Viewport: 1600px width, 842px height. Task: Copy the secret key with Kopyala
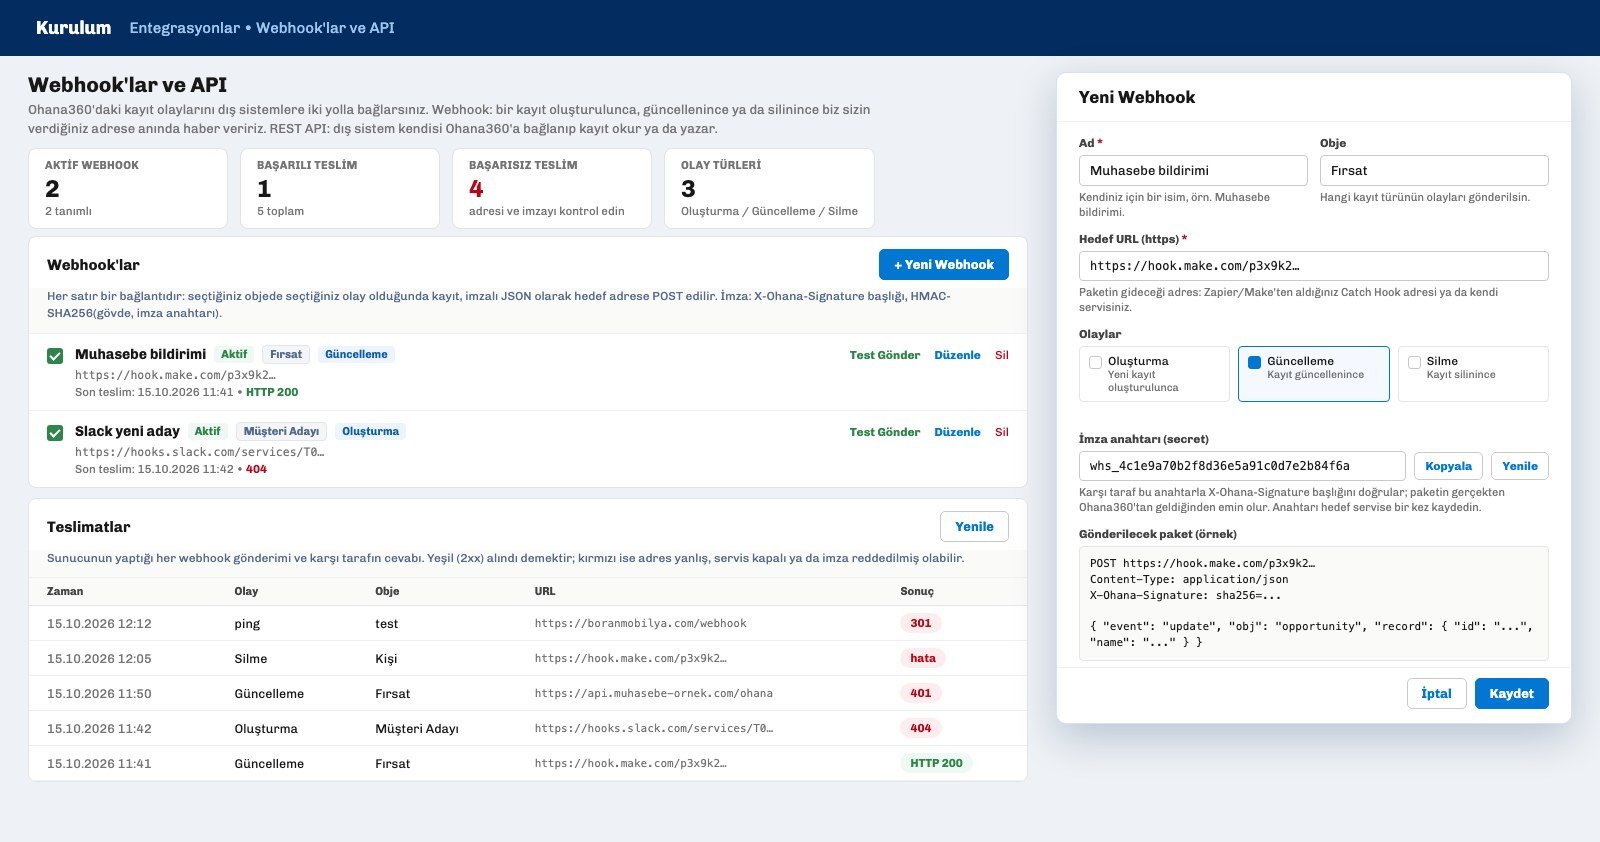pos(1448,466)
